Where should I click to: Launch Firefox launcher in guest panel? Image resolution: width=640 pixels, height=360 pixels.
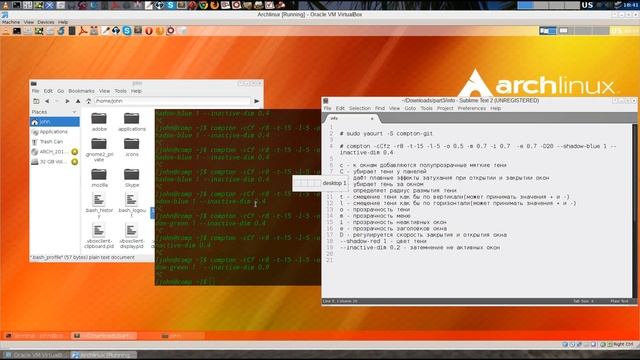click(160, 31)
